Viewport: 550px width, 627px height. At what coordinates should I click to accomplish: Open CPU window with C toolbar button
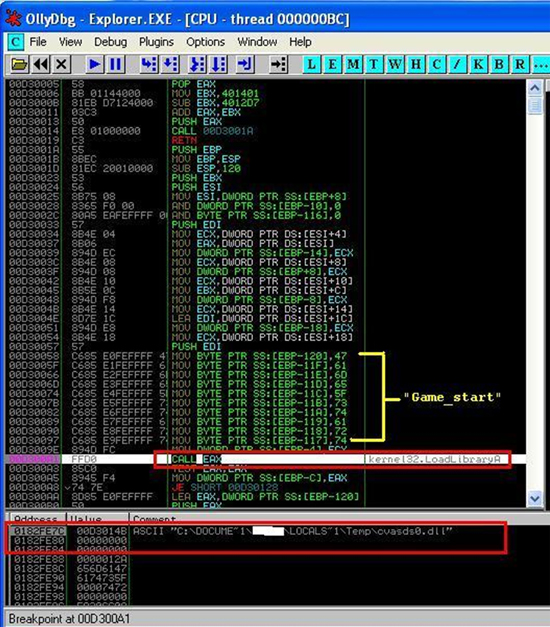click(x=437, y=64)
